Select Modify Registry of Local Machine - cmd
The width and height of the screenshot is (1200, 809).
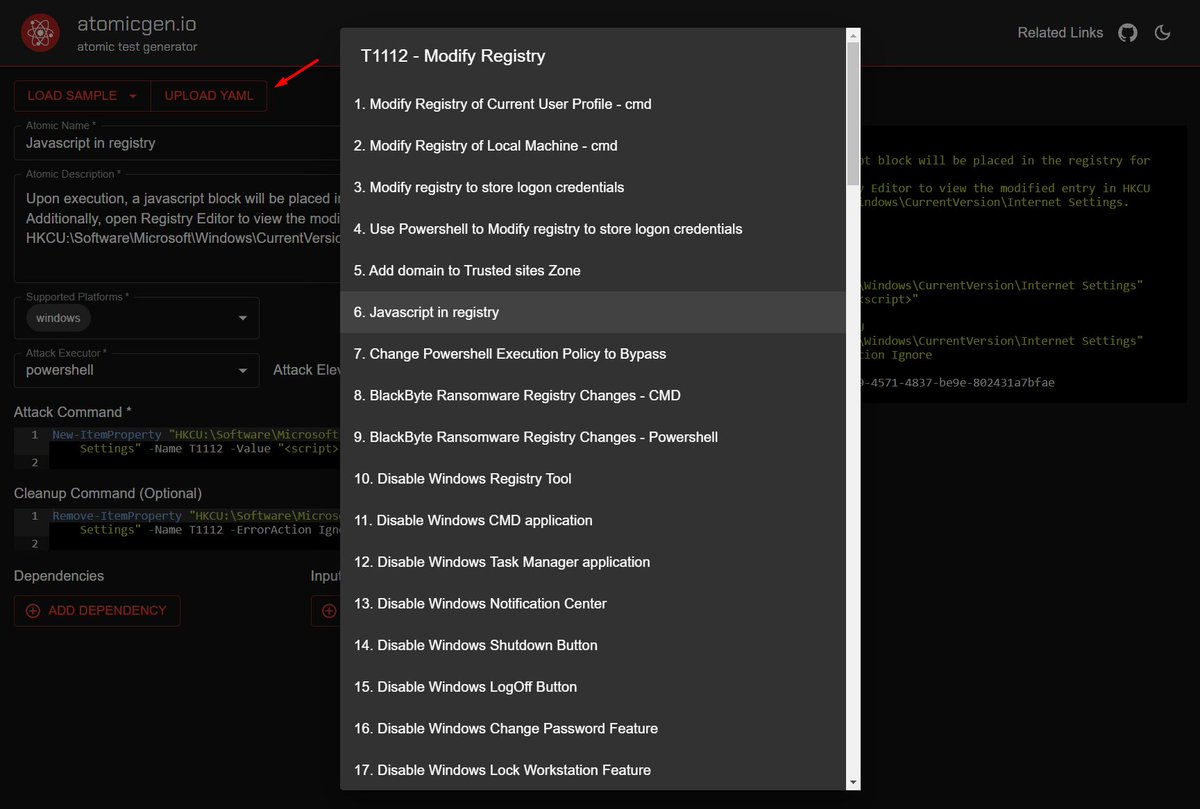593,146
